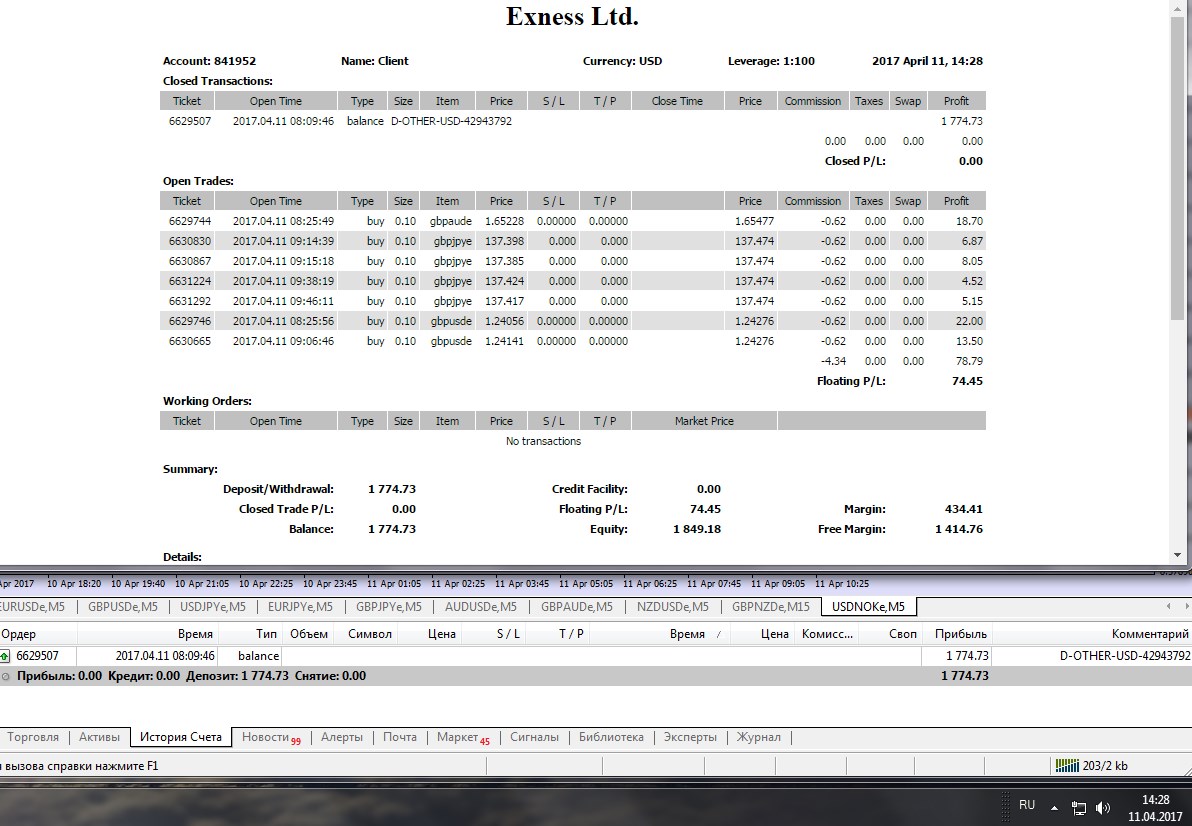This screenshot has width=1192, height=826.
Task: Click open trade ticket 6631292 in report
Action: pyautogui.click(x=190, y=301)
